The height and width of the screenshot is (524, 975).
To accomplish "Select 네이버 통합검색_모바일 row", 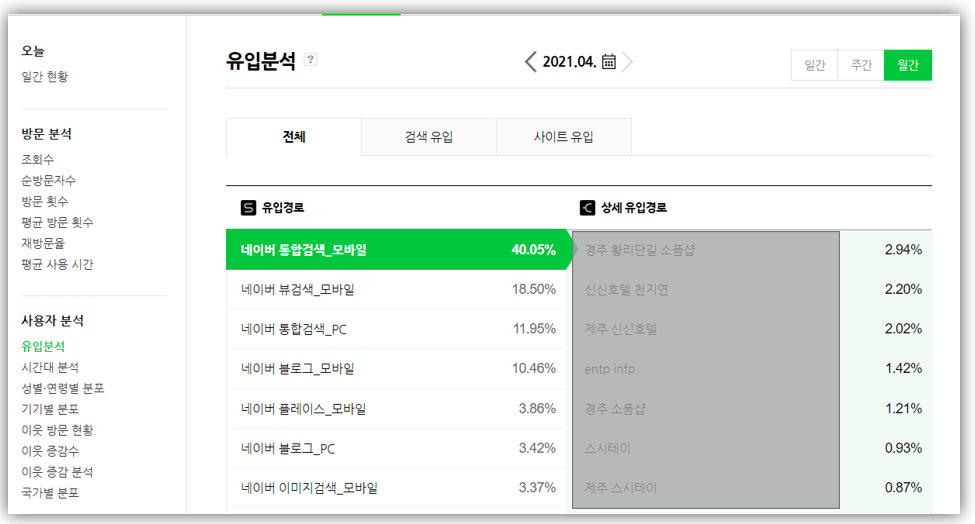I will pos(398,249).
